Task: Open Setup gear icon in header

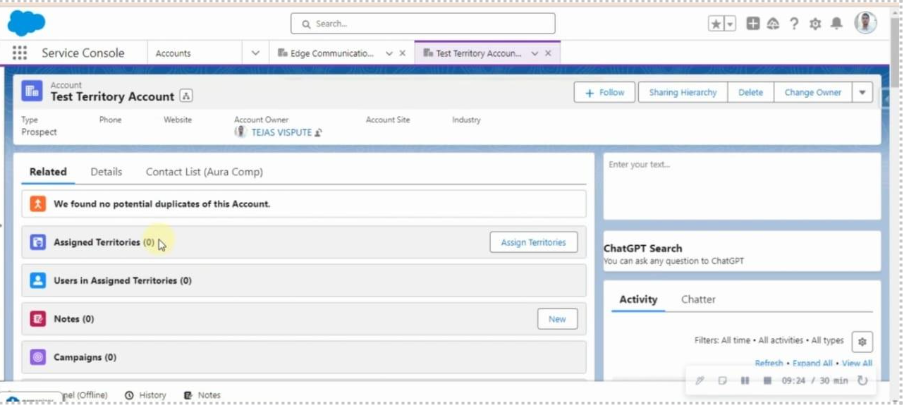Action: coord(815,24)
